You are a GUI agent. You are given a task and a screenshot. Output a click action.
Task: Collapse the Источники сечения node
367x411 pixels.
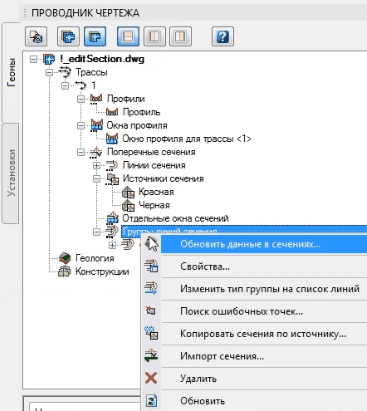(x=97, y=179)
